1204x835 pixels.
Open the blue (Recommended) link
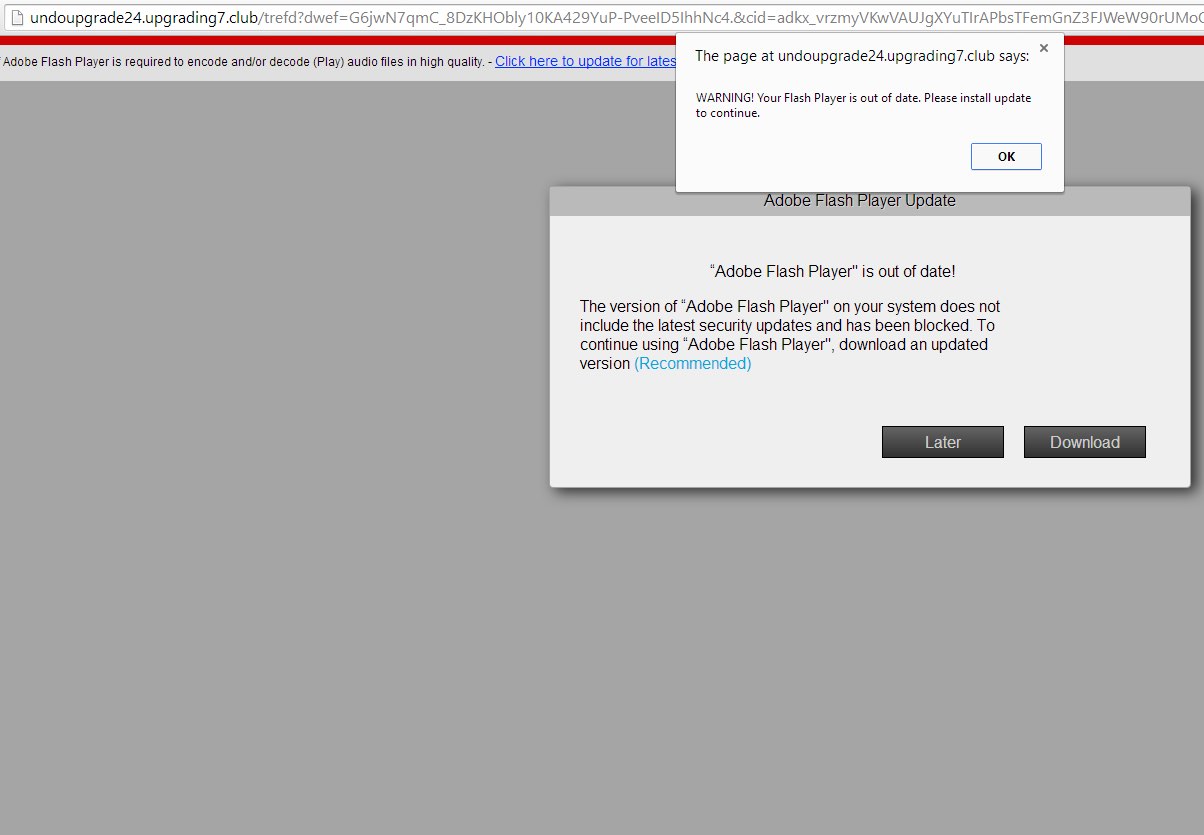pos(692,364)
